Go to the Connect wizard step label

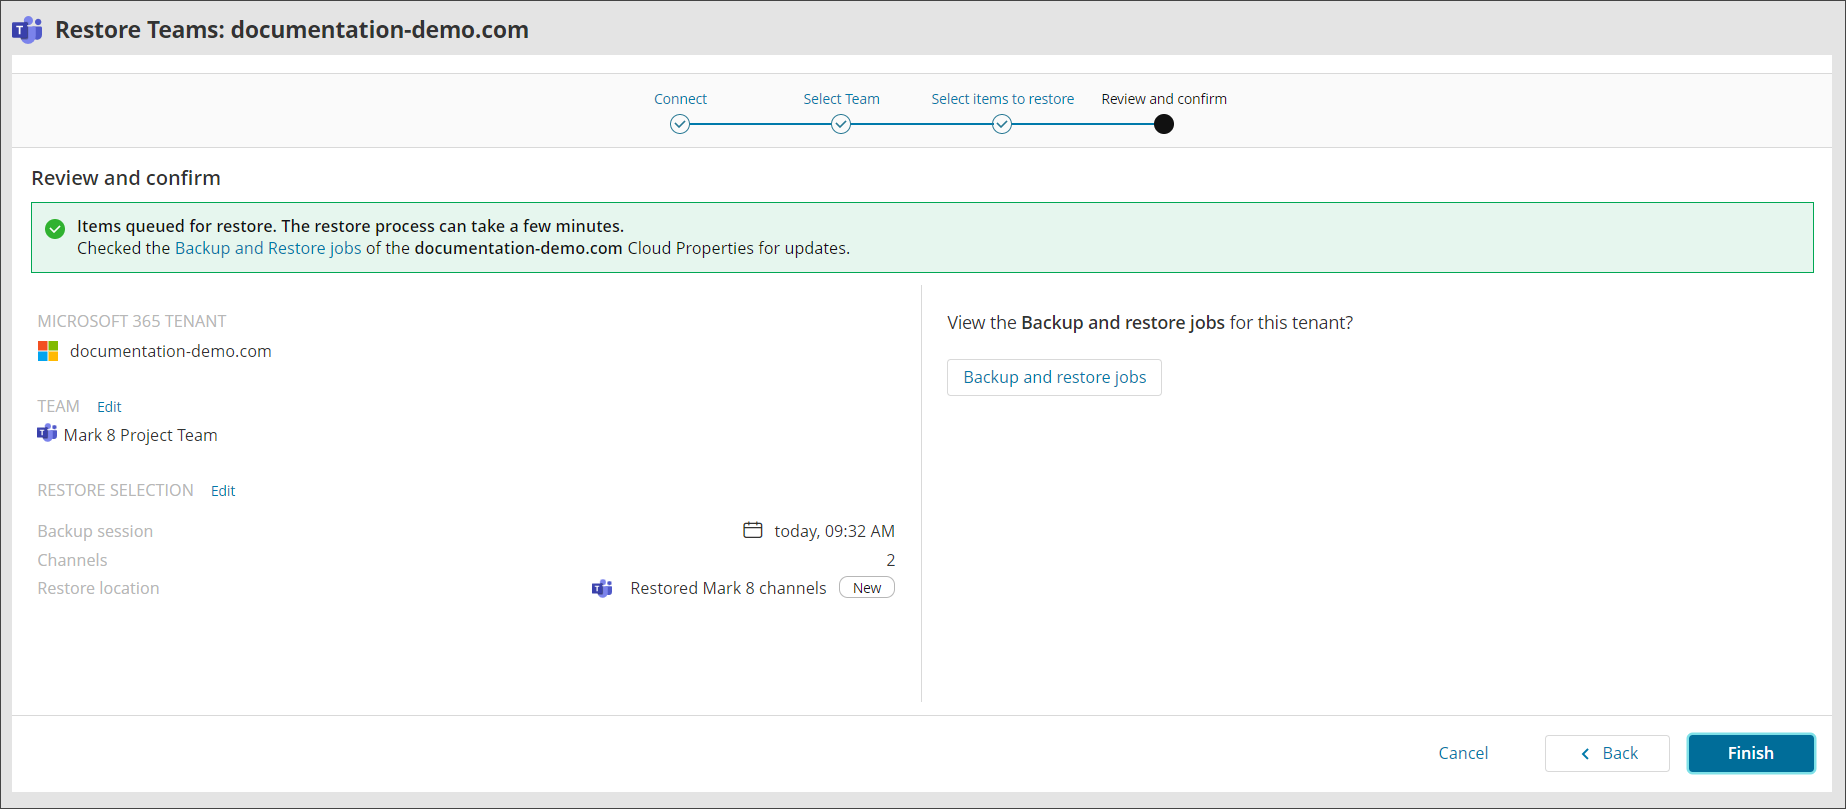coord(680,99)
